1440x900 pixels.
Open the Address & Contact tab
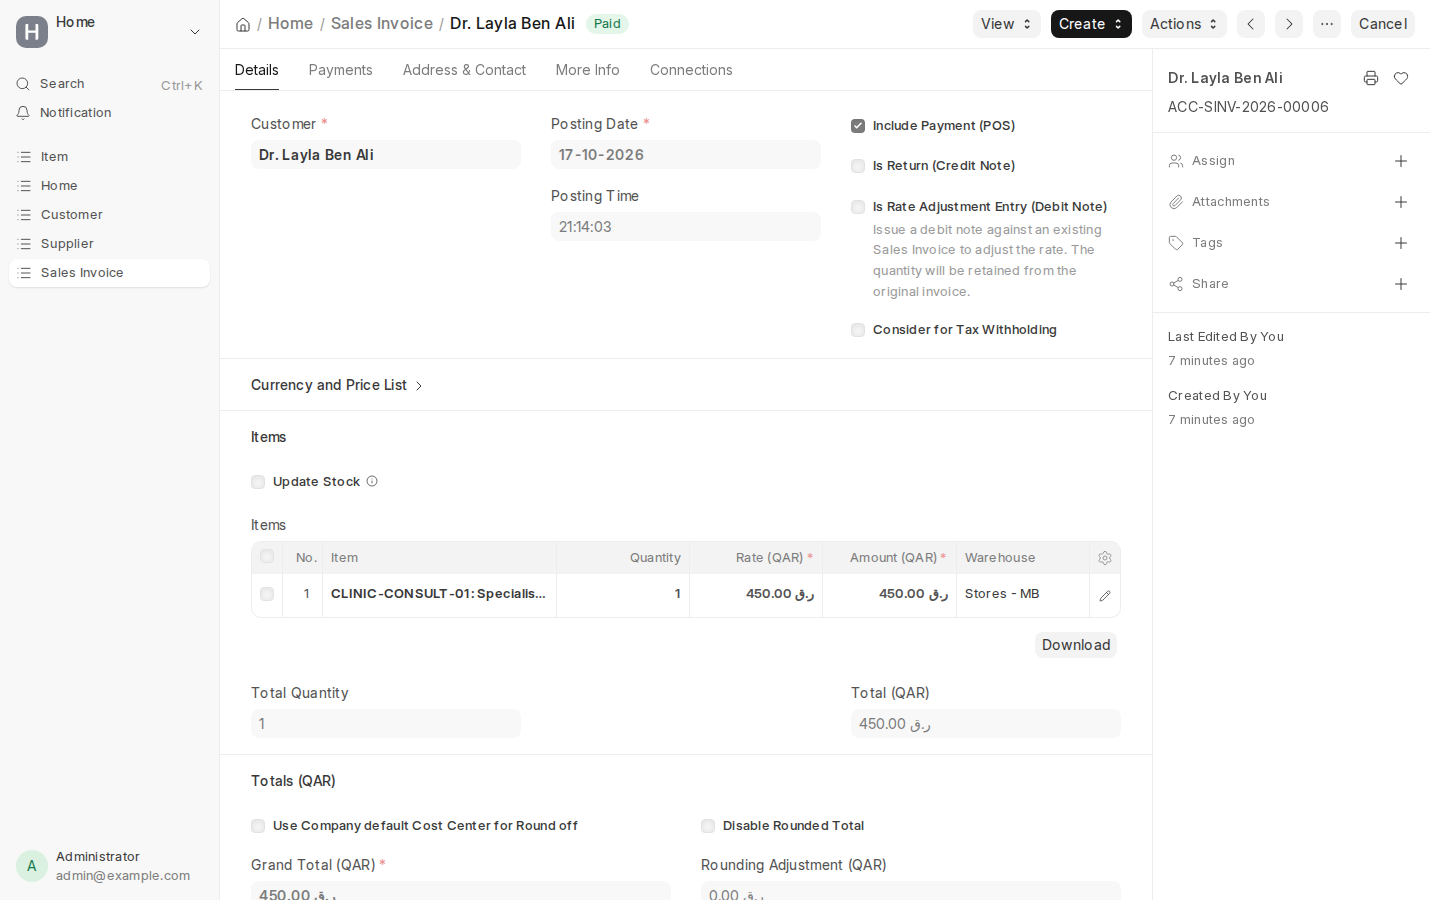(x=464, y=70)
